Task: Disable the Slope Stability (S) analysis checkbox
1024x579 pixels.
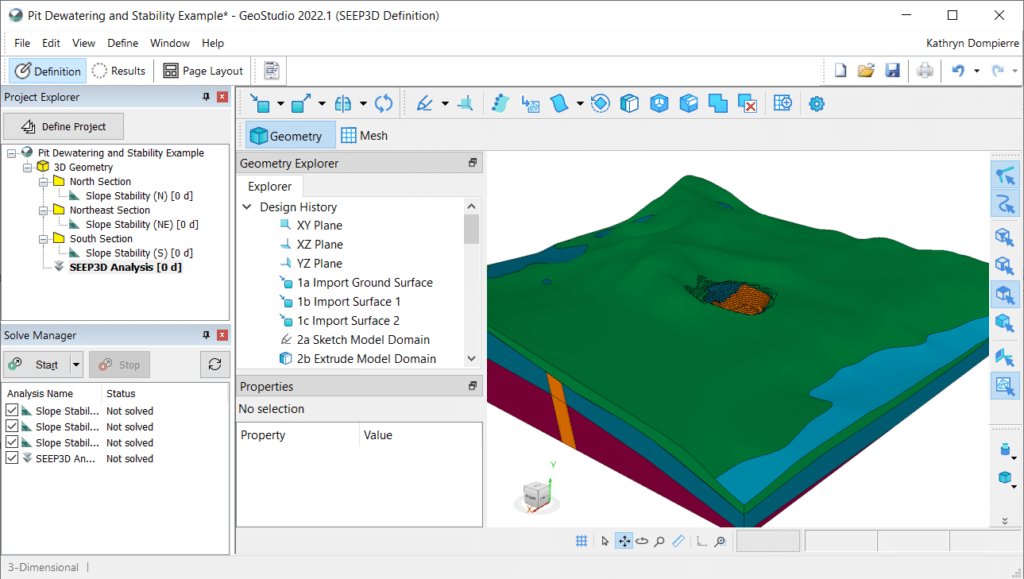Action: click(x=13, y=442)
